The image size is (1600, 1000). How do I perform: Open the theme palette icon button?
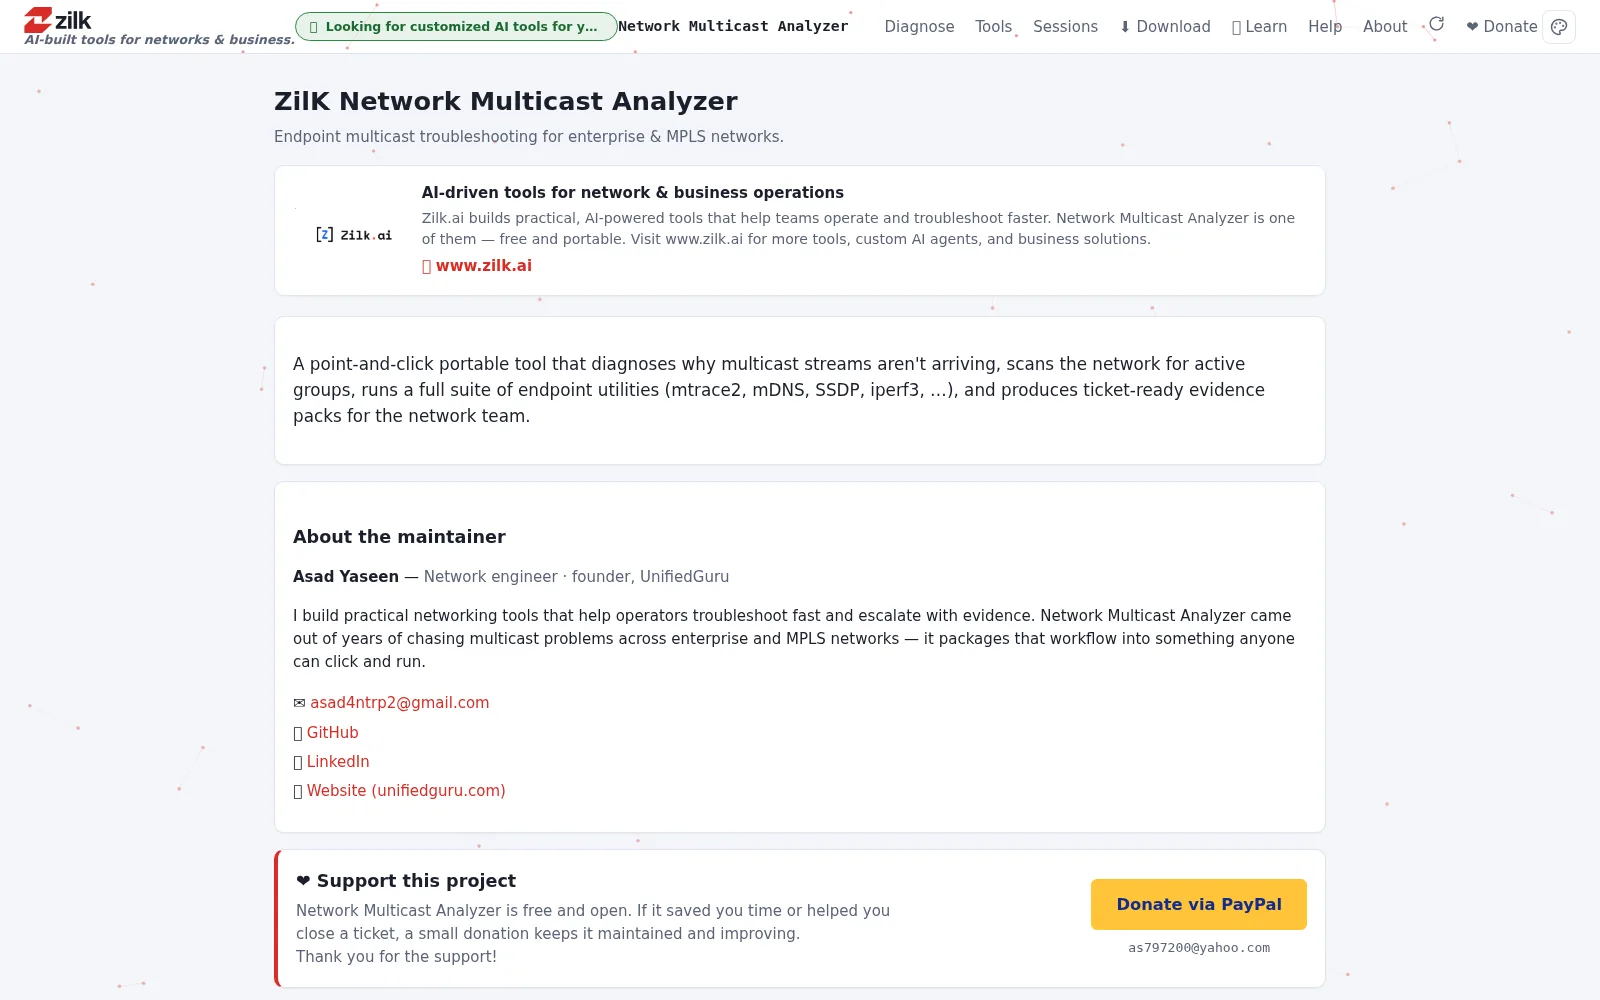tap(1559, 27)
